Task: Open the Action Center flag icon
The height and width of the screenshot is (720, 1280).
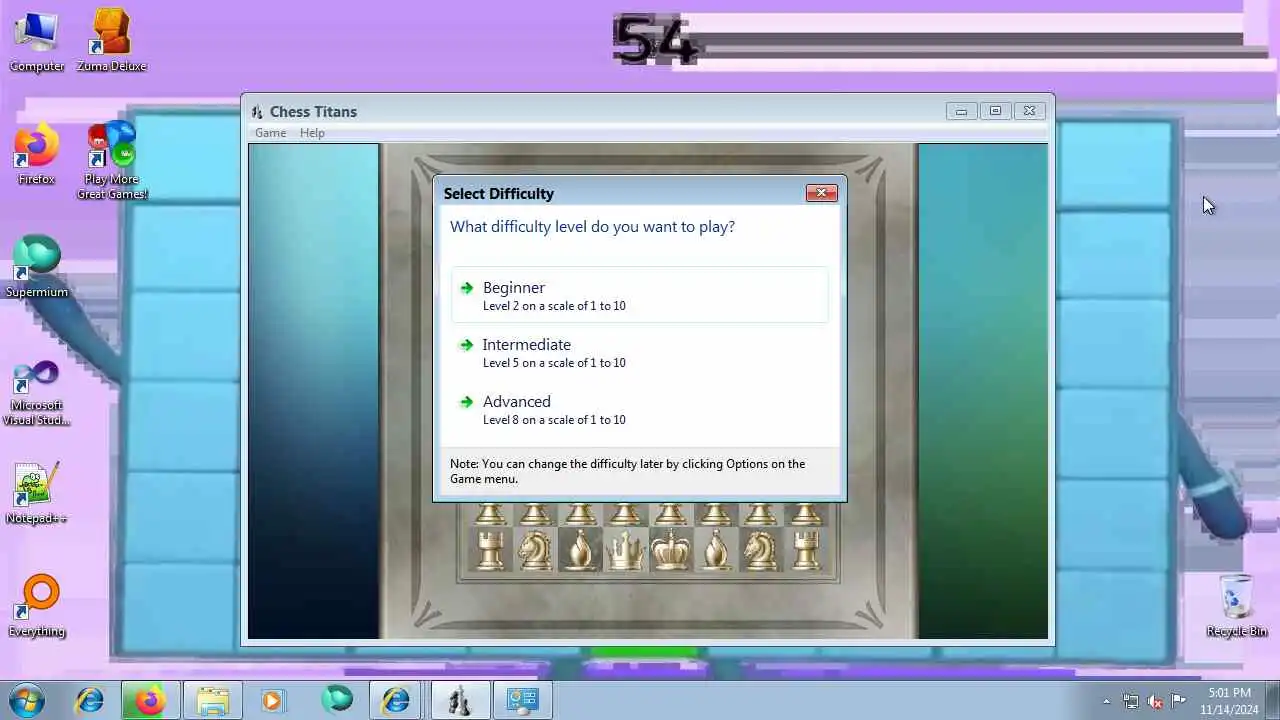Action: click(x=1179, y=701)
